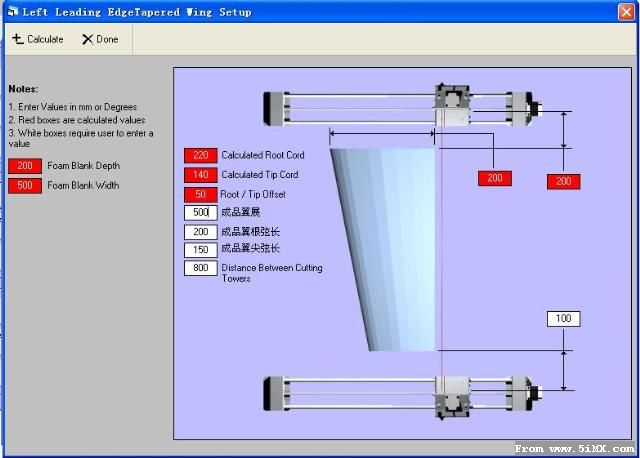Click the 成品翼根弦长 input field with 200
The width and height of the screenshot is (640, 458).
point(200,232)
